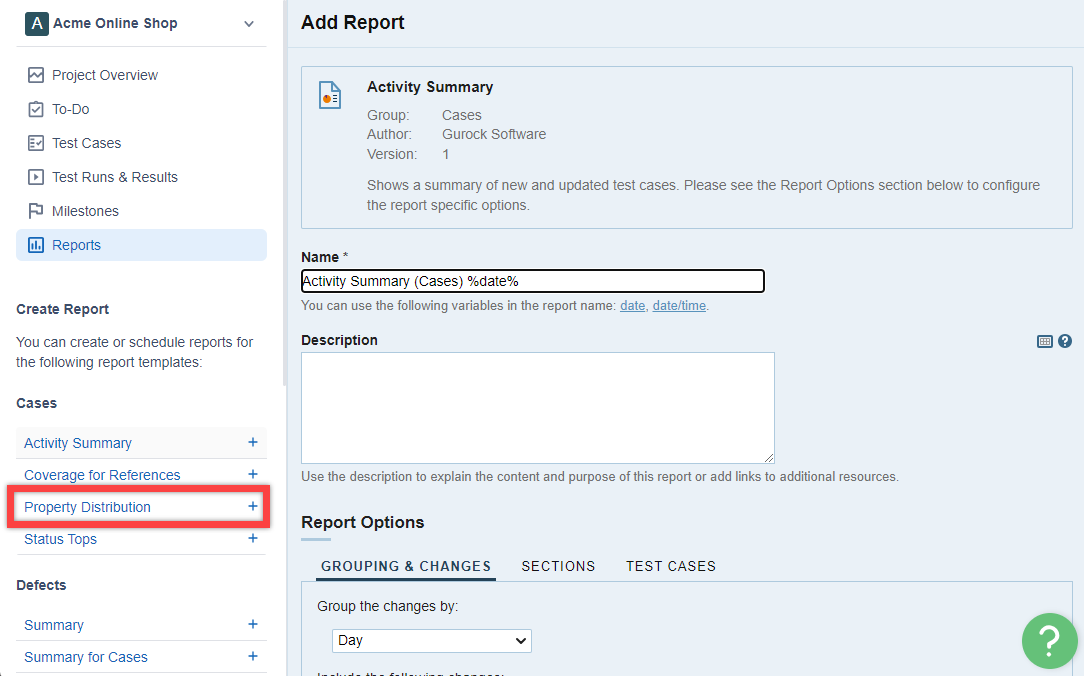Viewport: 1084px width, 676px height.
Task: Switch to the Test Cases report tab
Action: click(671, 566)
